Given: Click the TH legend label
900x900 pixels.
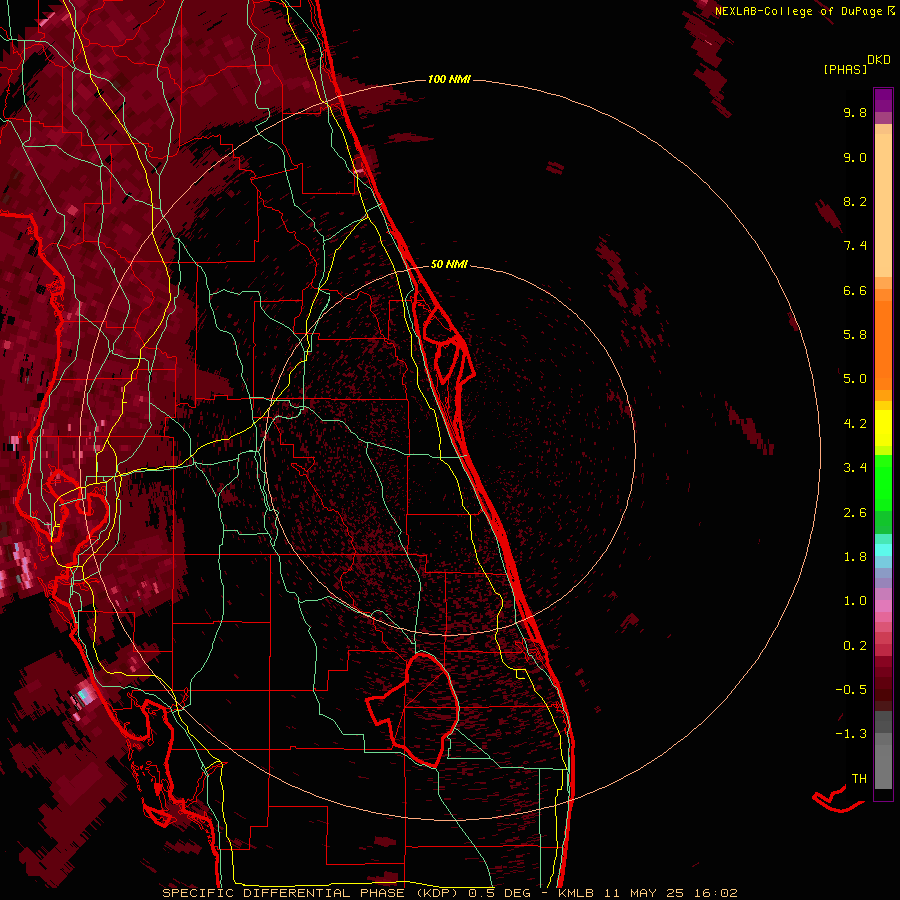Looking at the screenshot, I should coord(859,779).
